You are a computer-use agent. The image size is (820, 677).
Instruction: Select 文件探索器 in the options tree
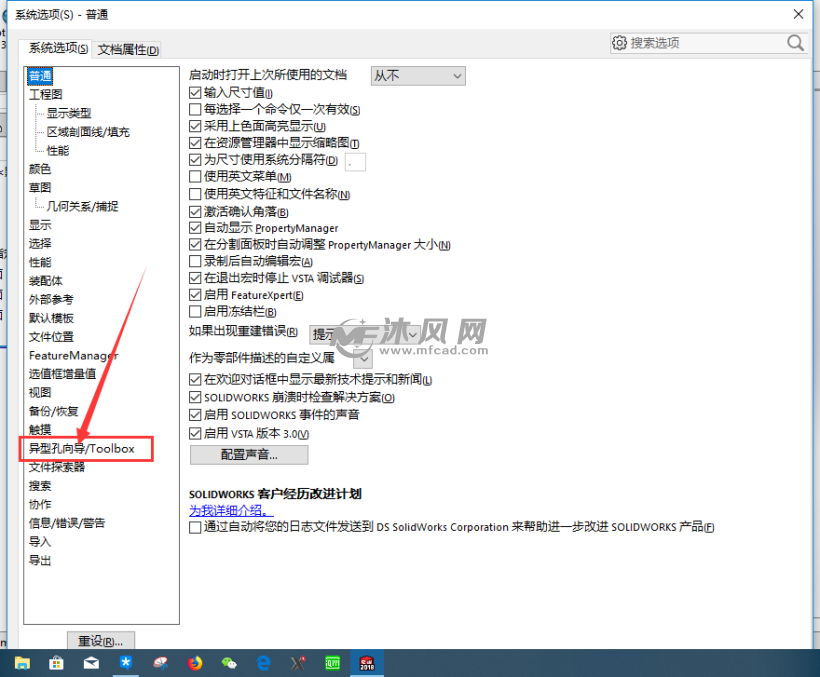[x=56, y=467]
